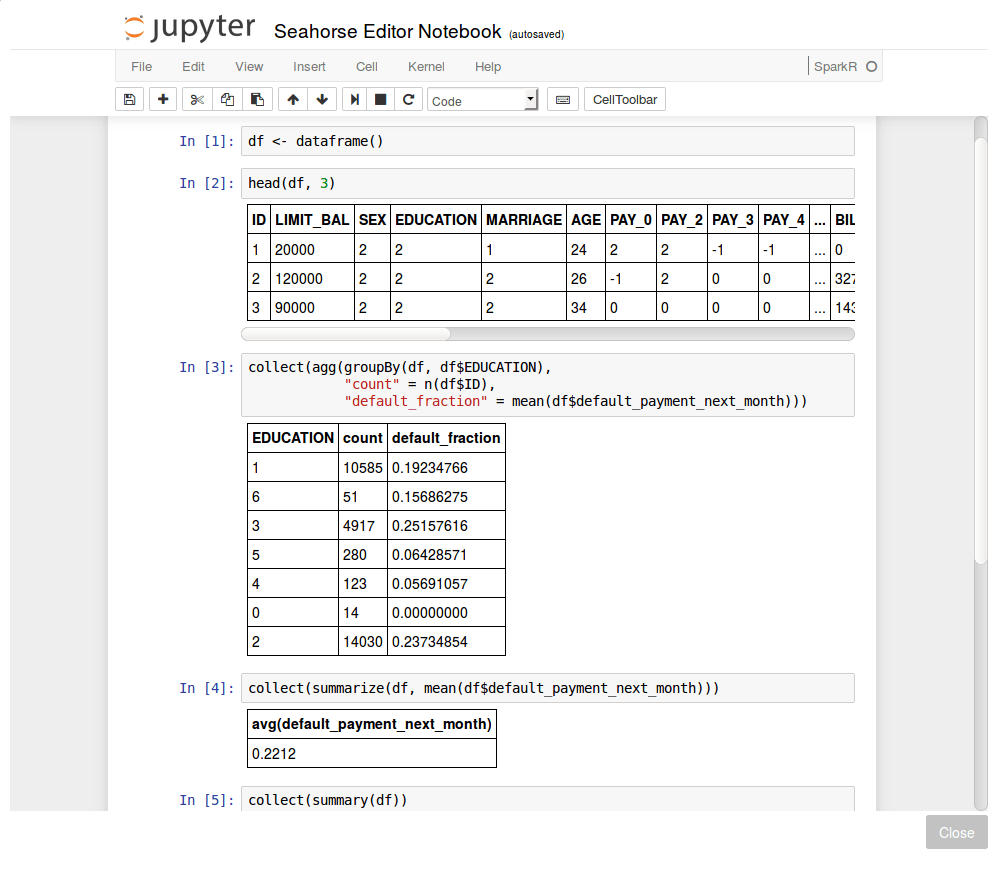Open the command palette keyboard icon
The height and width of the screenshot is (879, 992).
pos(563,100)
